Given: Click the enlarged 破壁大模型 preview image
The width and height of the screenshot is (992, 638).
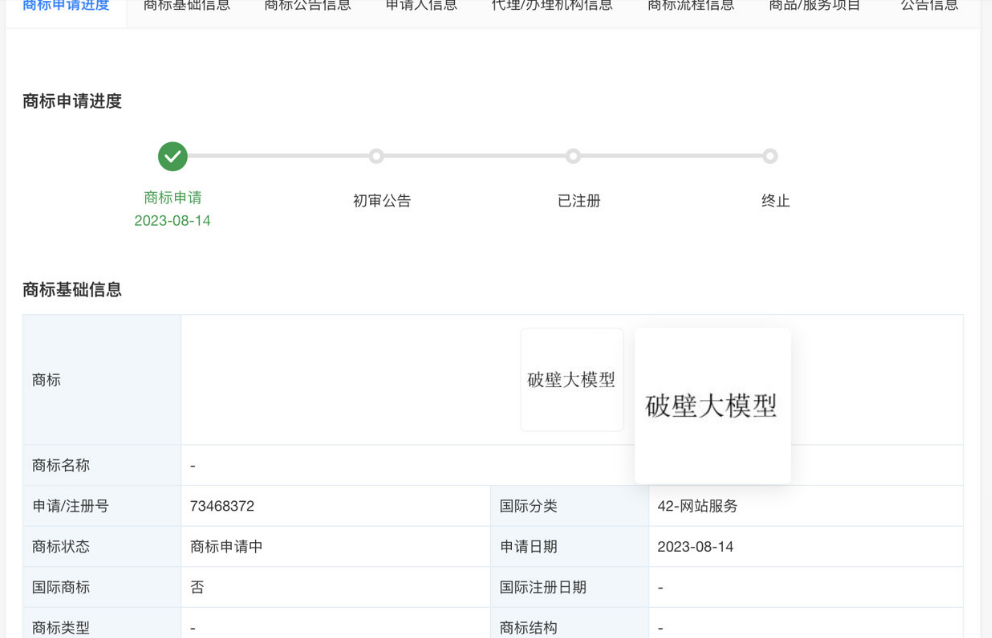Looking at the screenshot, I should 712,406.
